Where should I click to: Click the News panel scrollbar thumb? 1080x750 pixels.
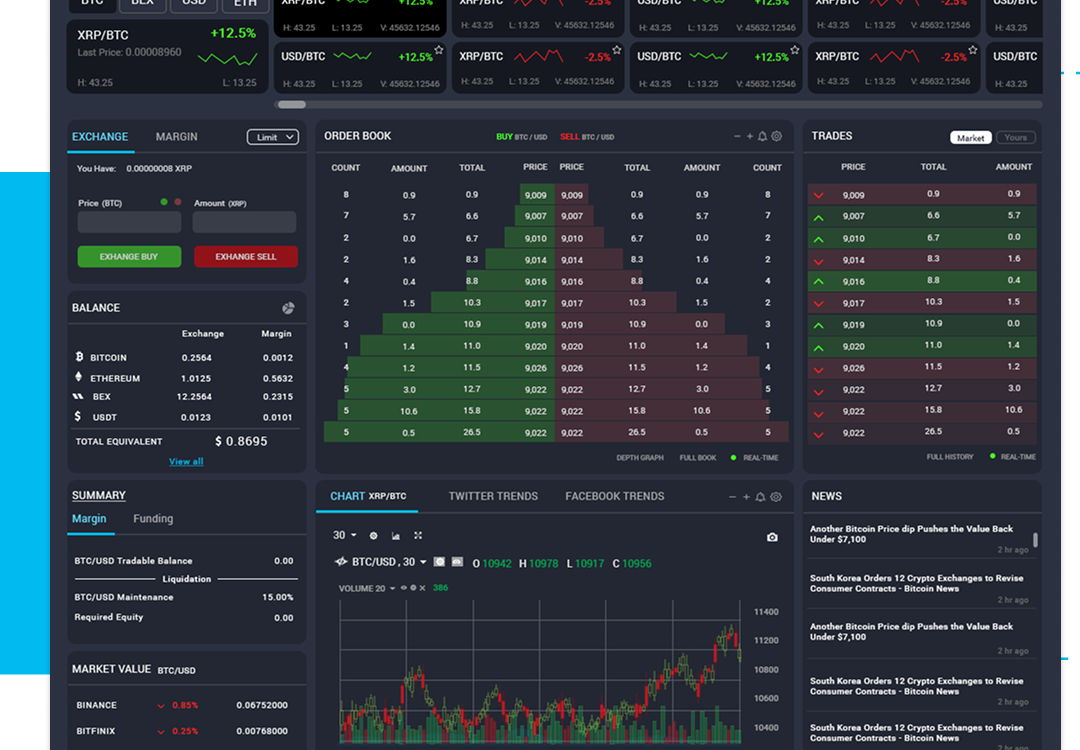1035,539
